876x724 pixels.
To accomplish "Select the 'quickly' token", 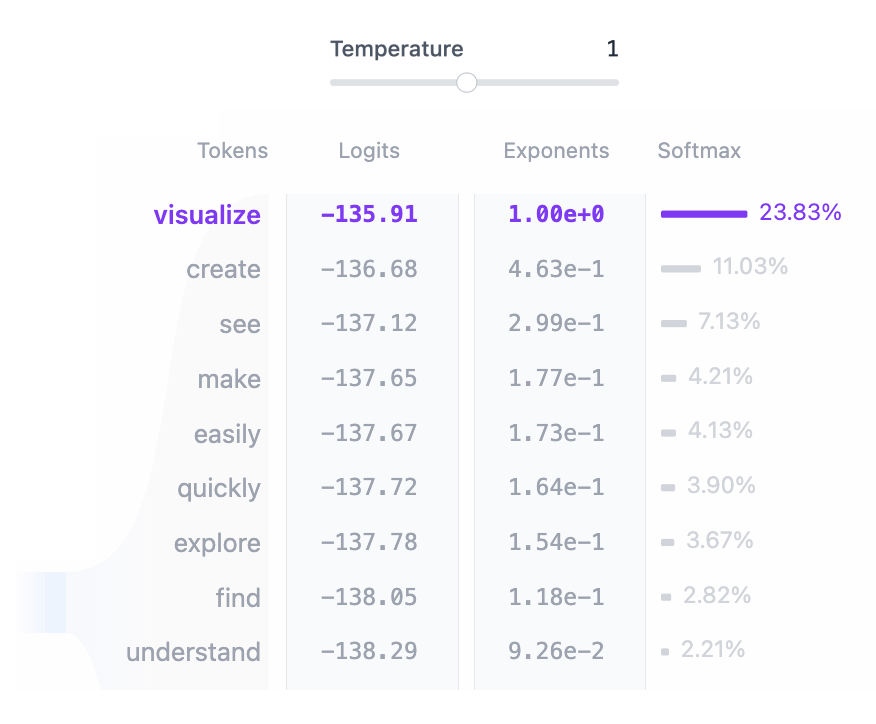I will click(219, 489).
